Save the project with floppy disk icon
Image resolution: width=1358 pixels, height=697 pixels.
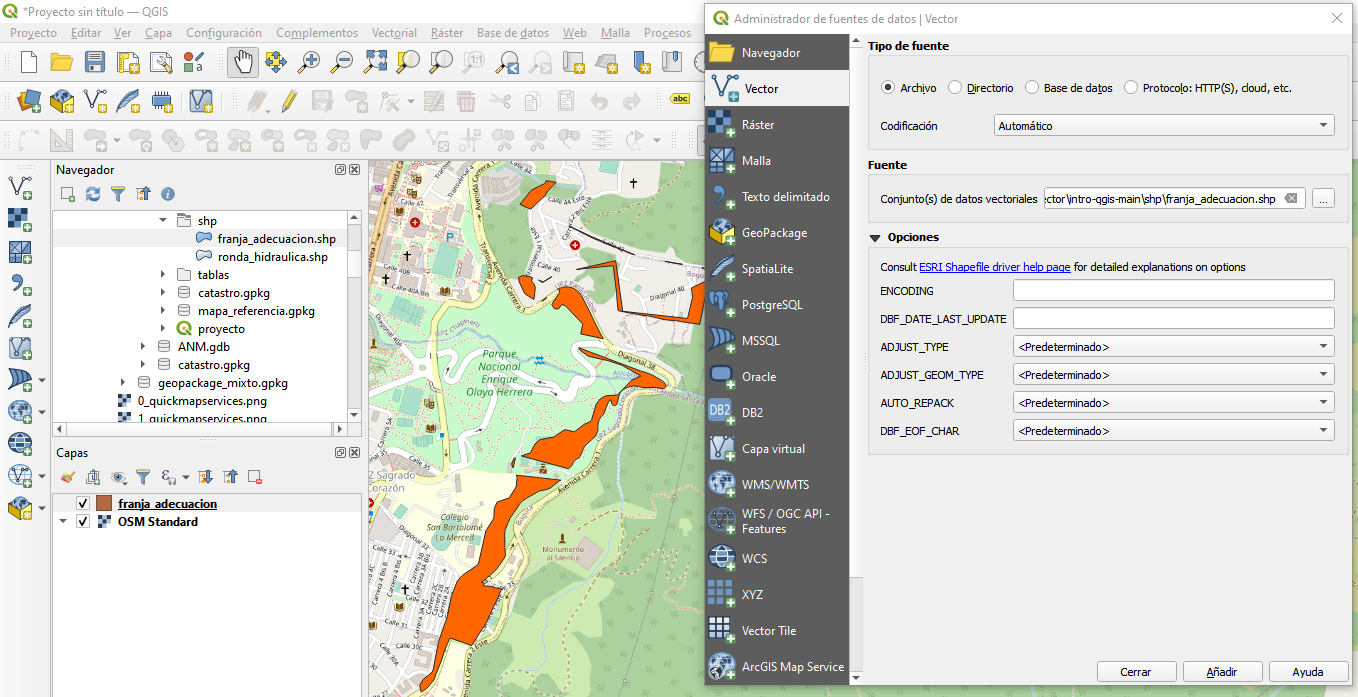95,62
